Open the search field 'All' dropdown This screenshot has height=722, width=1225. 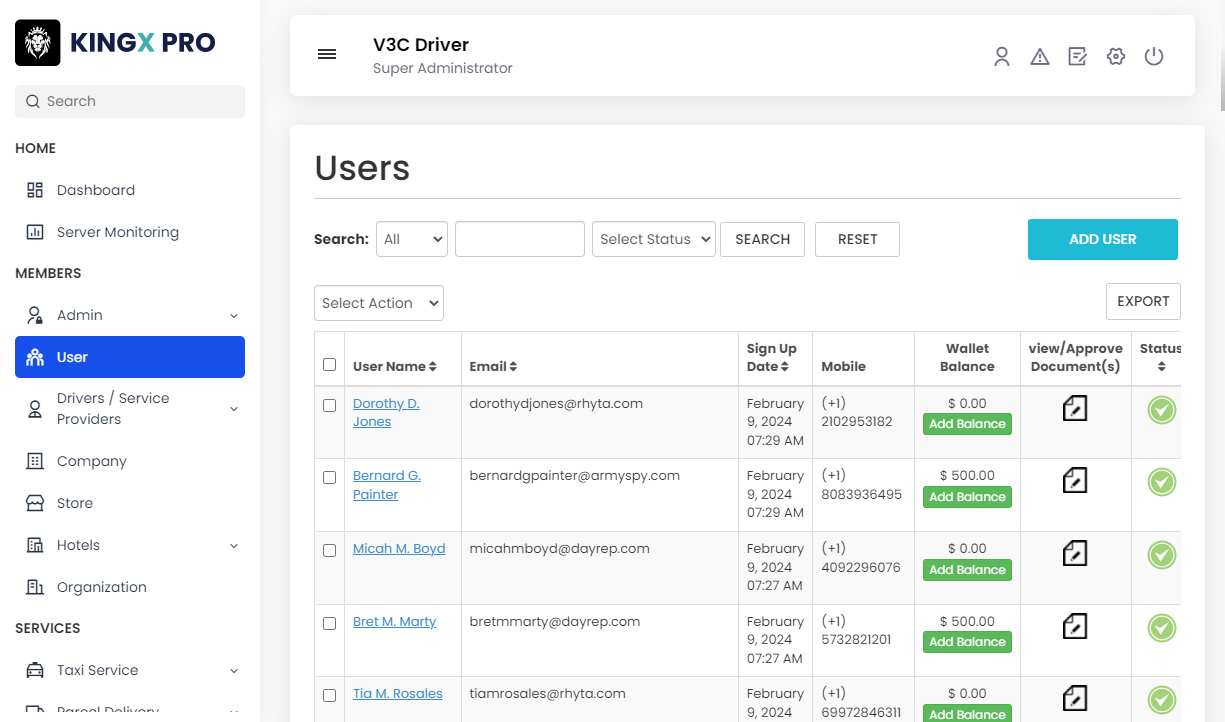(412, 239)
